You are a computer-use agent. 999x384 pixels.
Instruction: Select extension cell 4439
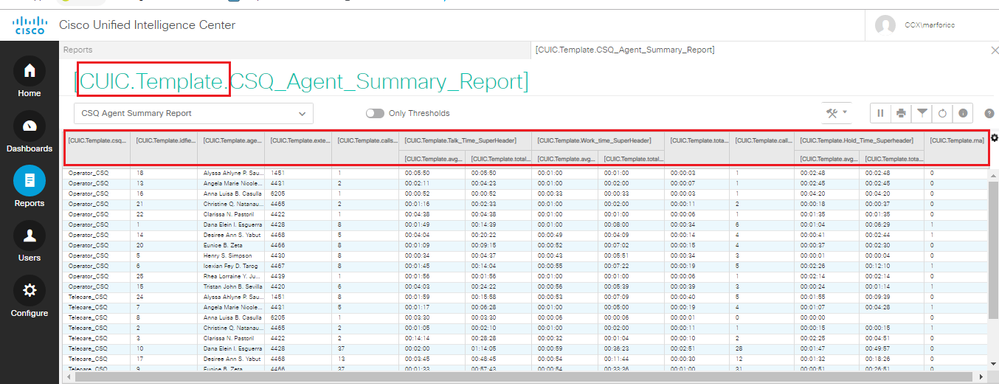(x=278, y=276)
